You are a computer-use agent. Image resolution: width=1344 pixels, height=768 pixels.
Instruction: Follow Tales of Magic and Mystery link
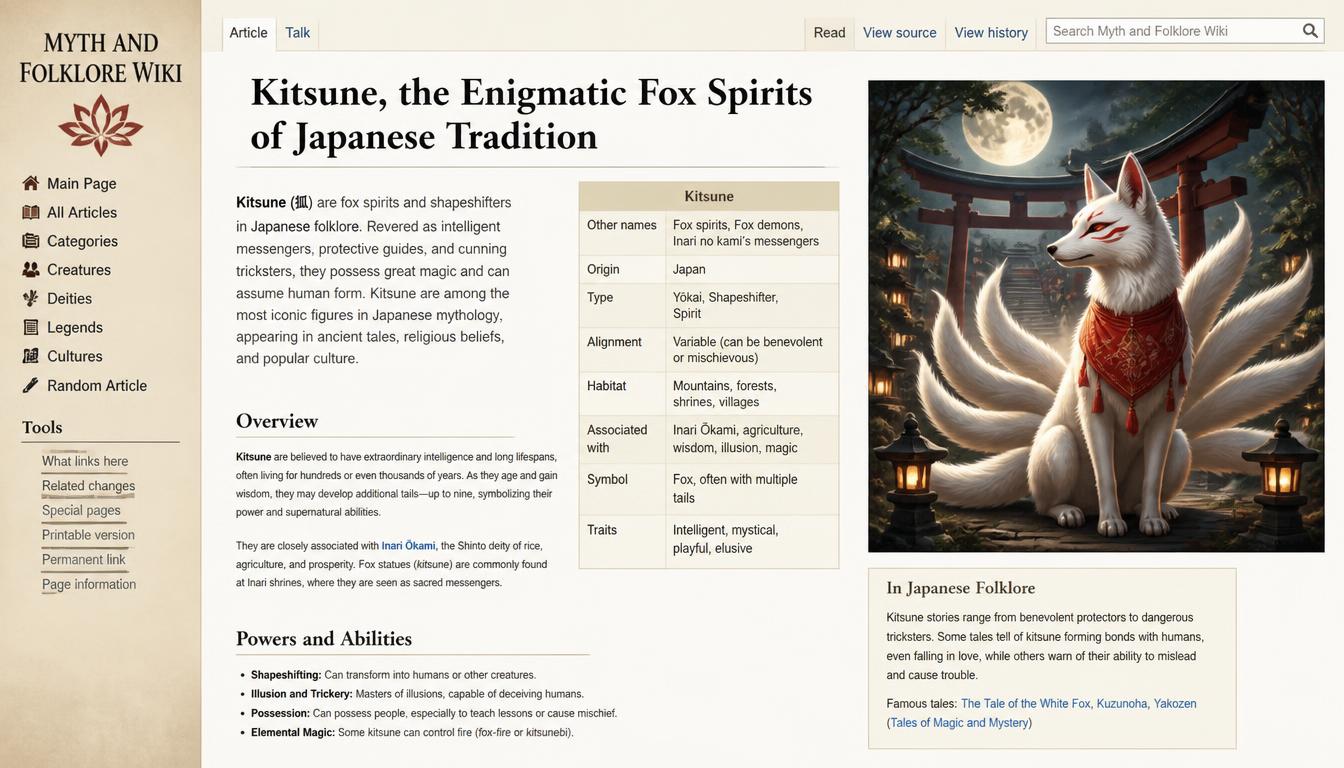(x=959, y=723)
